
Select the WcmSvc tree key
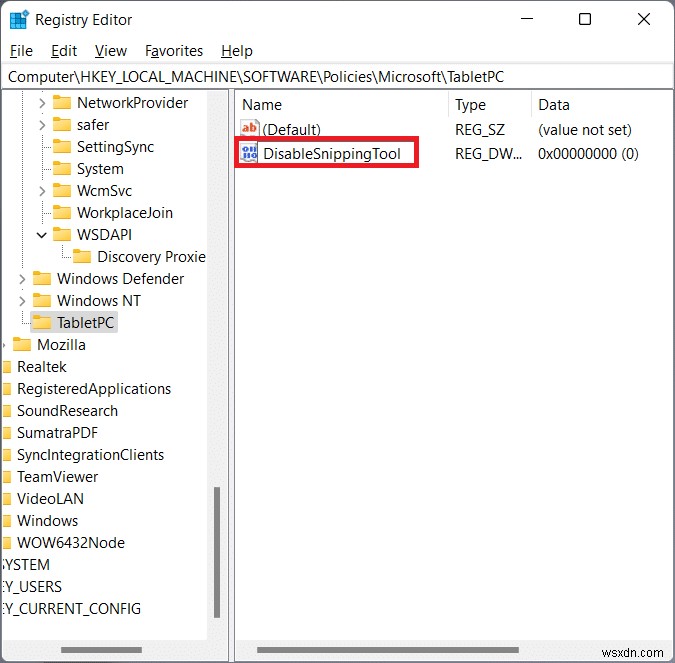coord(104,191)
